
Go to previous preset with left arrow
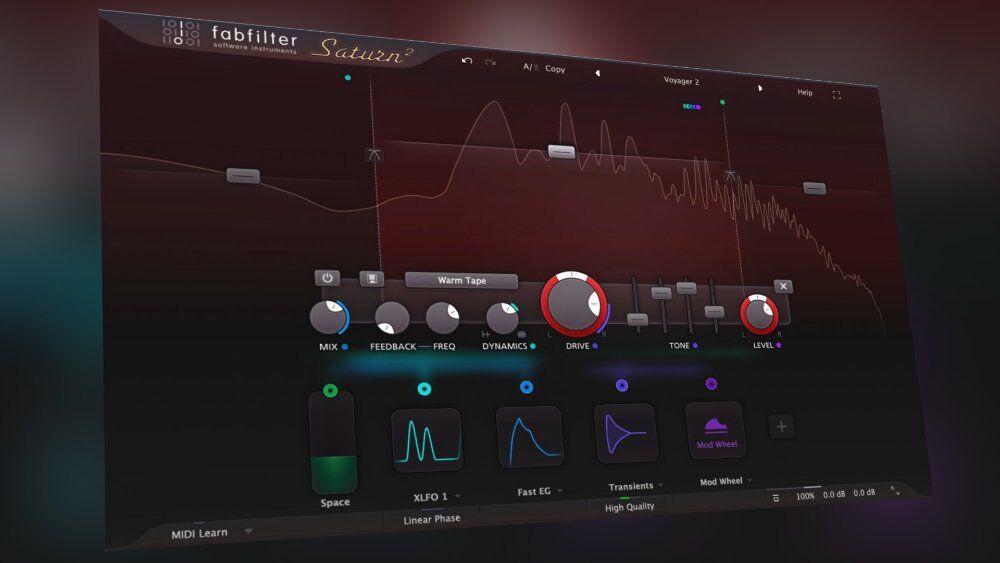(x=598, y=73)
